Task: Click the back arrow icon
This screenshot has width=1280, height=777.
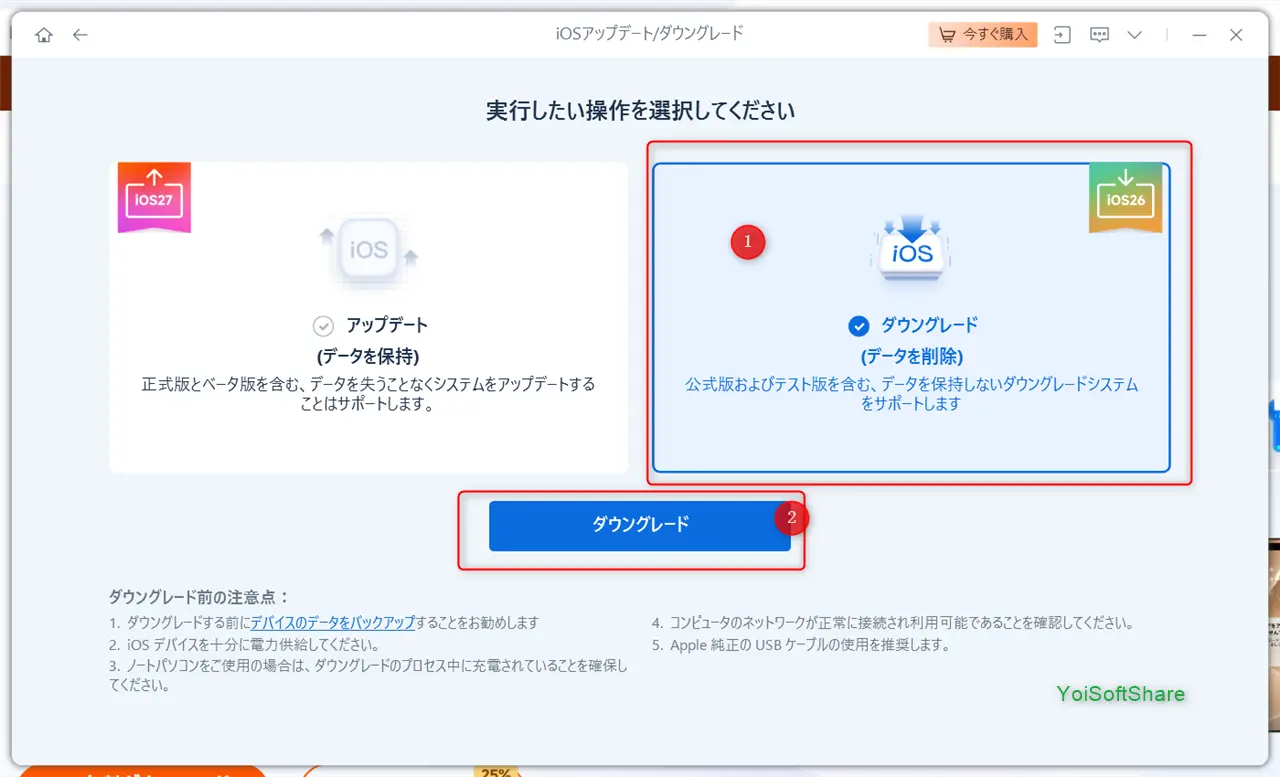Action: point(81,35)
